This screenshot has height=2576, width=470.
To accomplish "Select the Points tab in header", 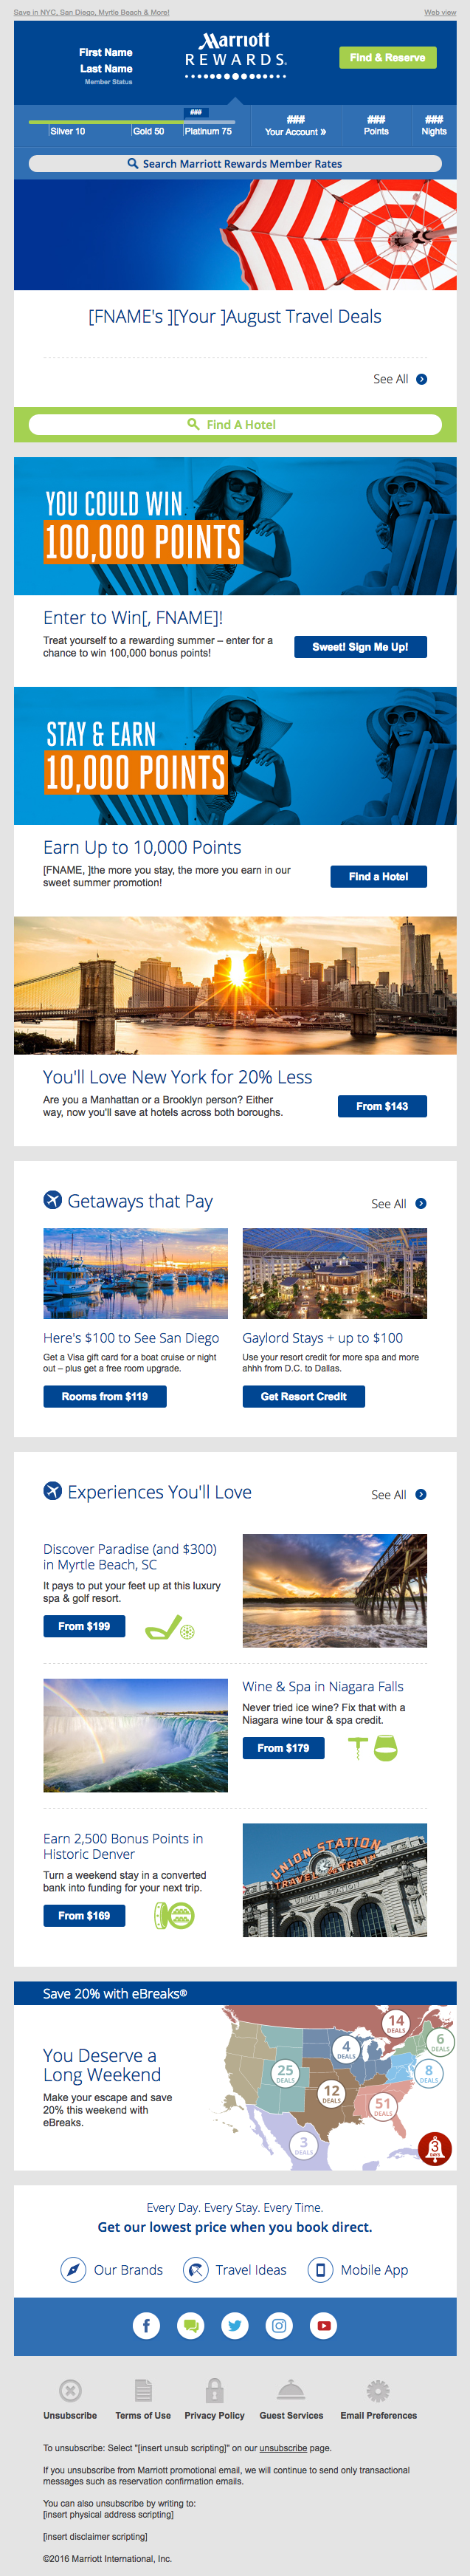I will coord(376,125).
